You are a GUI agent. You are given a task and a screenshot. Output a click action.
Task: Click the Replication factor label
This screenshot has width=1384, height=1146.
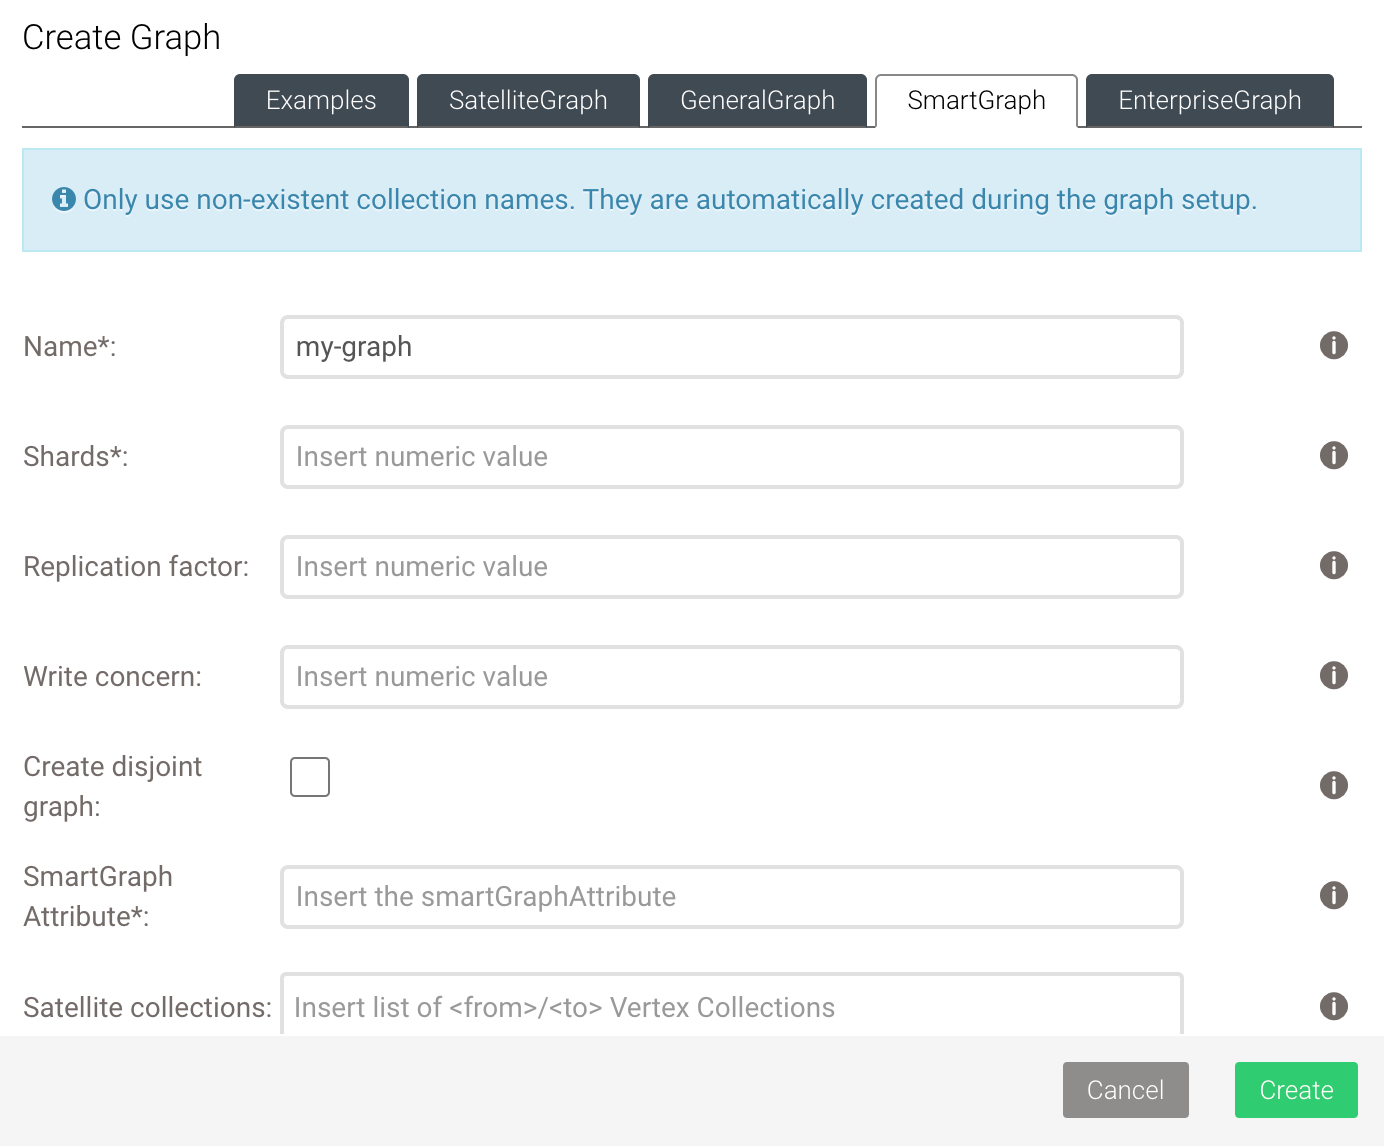[136, 567]
